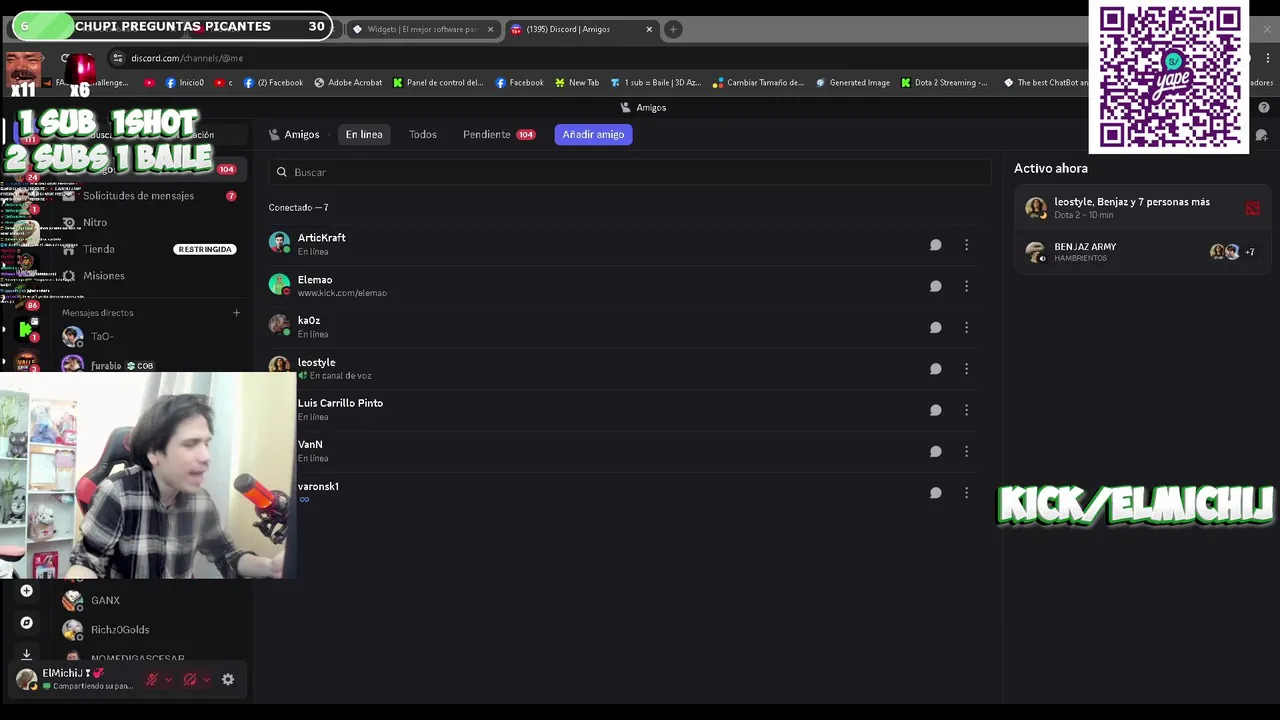Message varonsk1 using the chat bubble icon
This screenshot has height=720, width=1280.
click(935, 493)
